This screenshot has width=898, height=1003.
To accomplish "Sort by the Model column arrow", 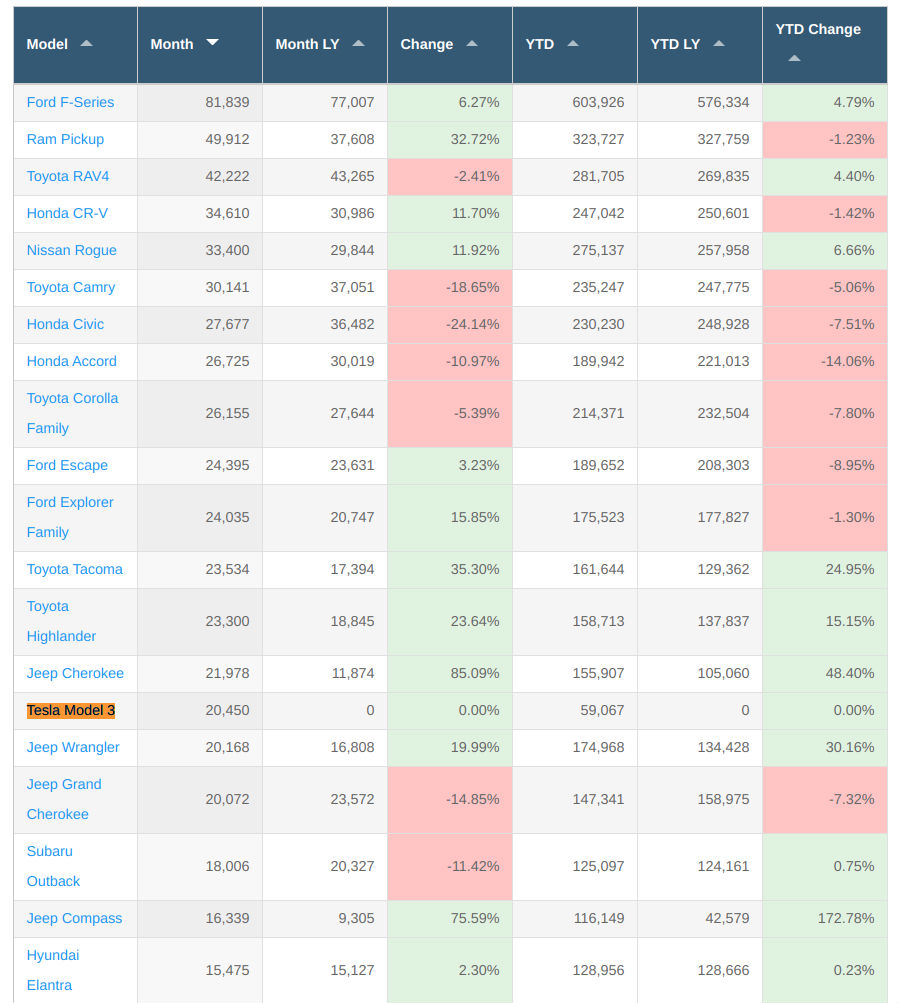I will pos(86,43).
